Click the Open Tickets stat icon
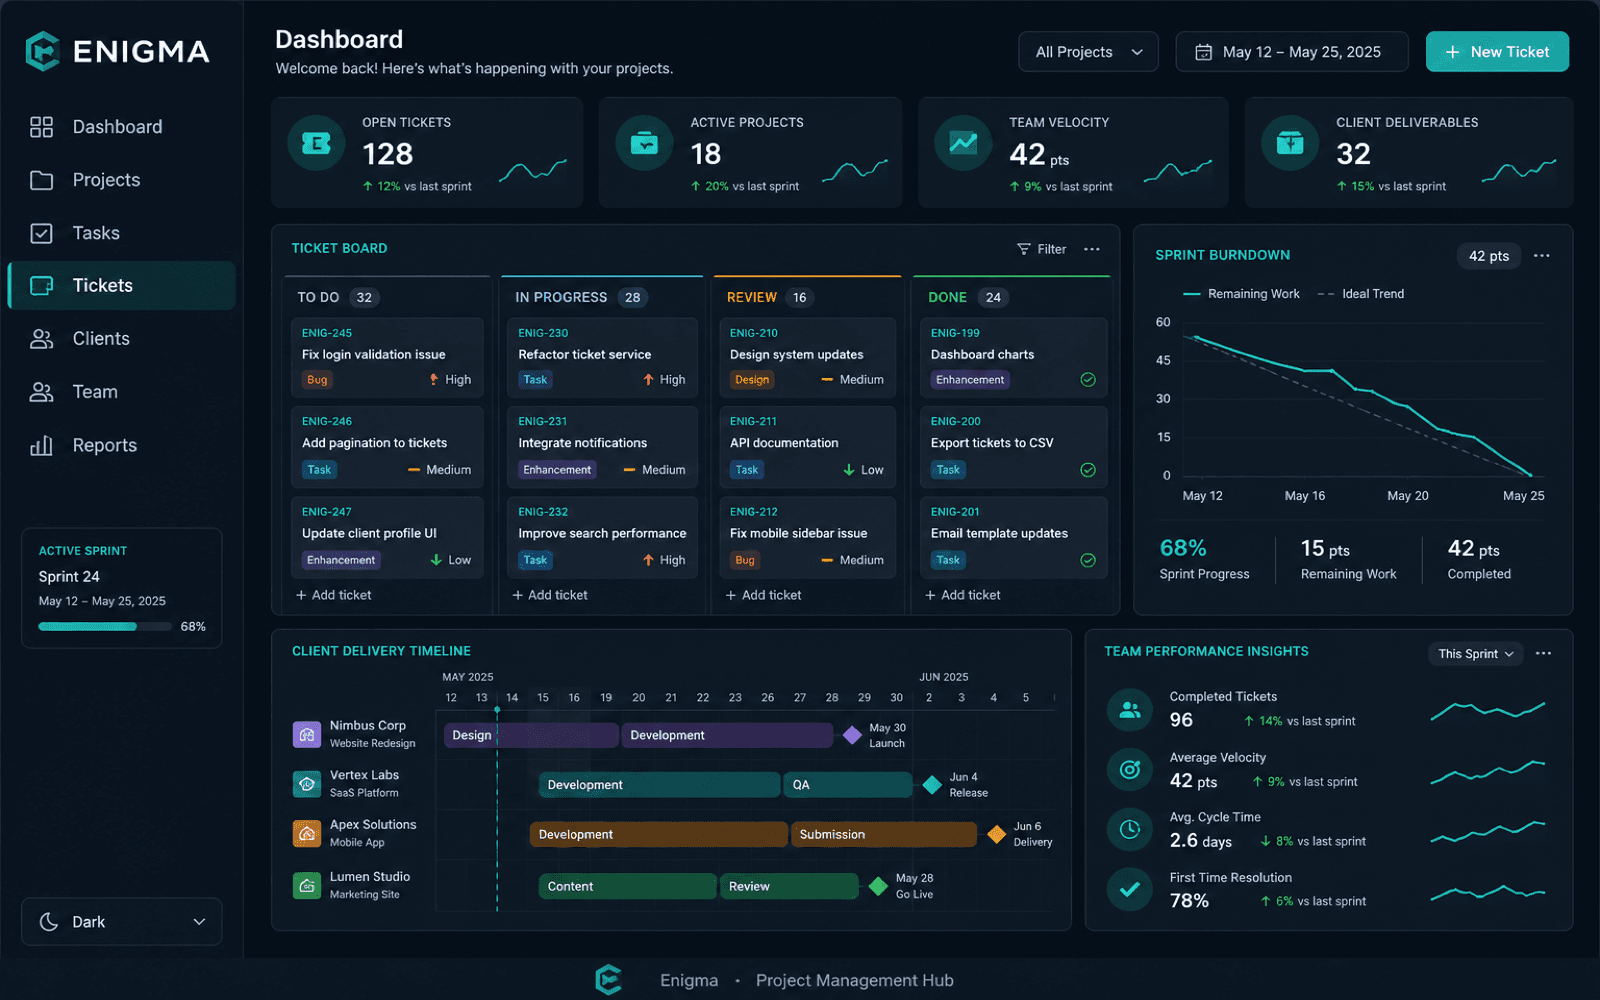Image resolution: width=1600 pixels, height=1000 pixels. 316,143
